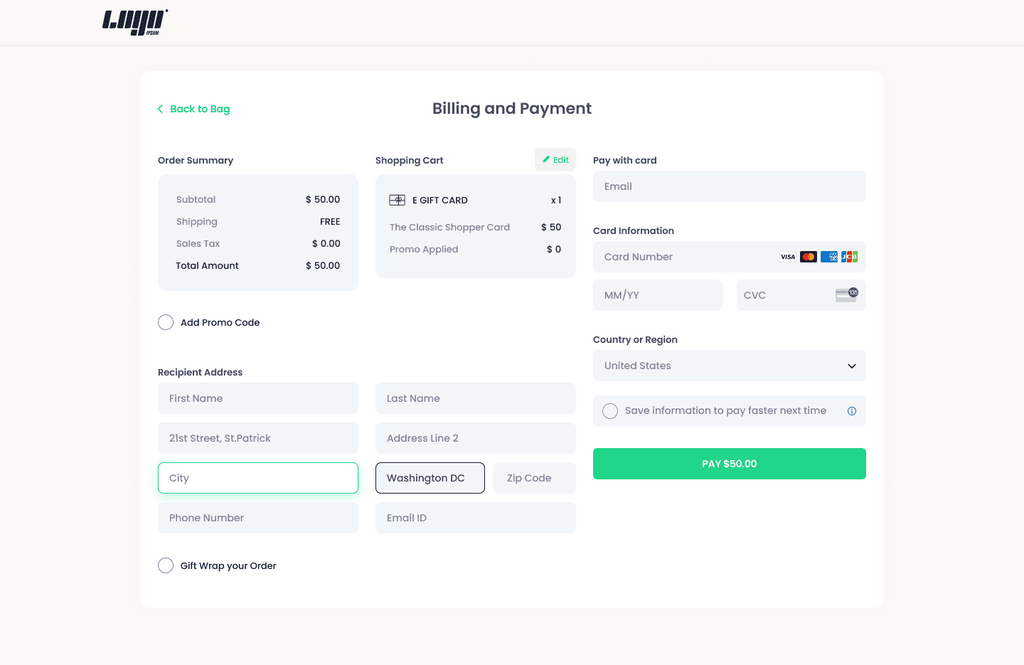Click the Mastercard icon
The height and width of the screenshot is (665, 1024).
(808, 257)
